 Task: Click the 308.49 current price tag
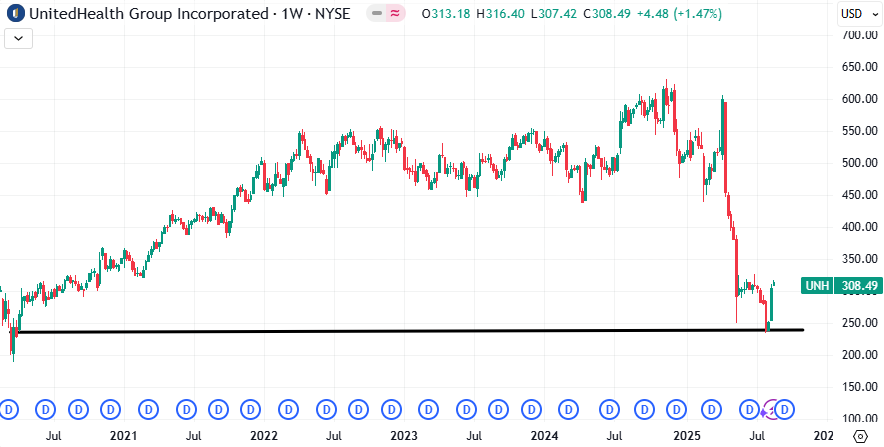(x=858, y=286)
